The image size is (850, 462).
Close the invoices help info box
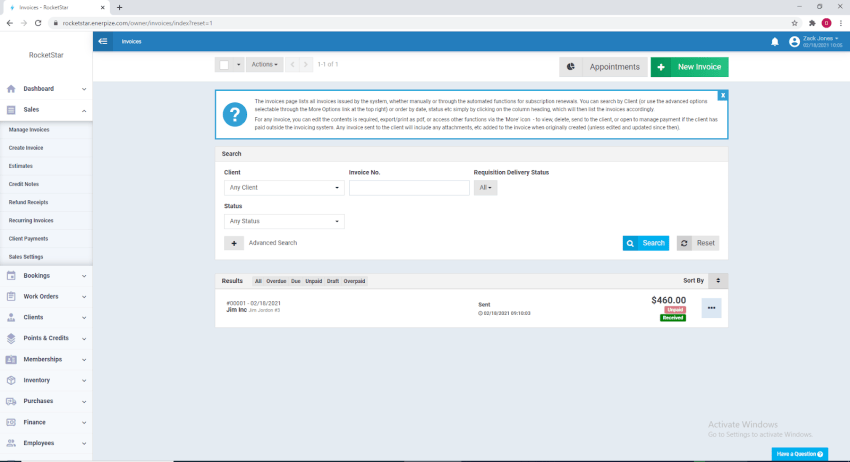(x=722, y=95)
